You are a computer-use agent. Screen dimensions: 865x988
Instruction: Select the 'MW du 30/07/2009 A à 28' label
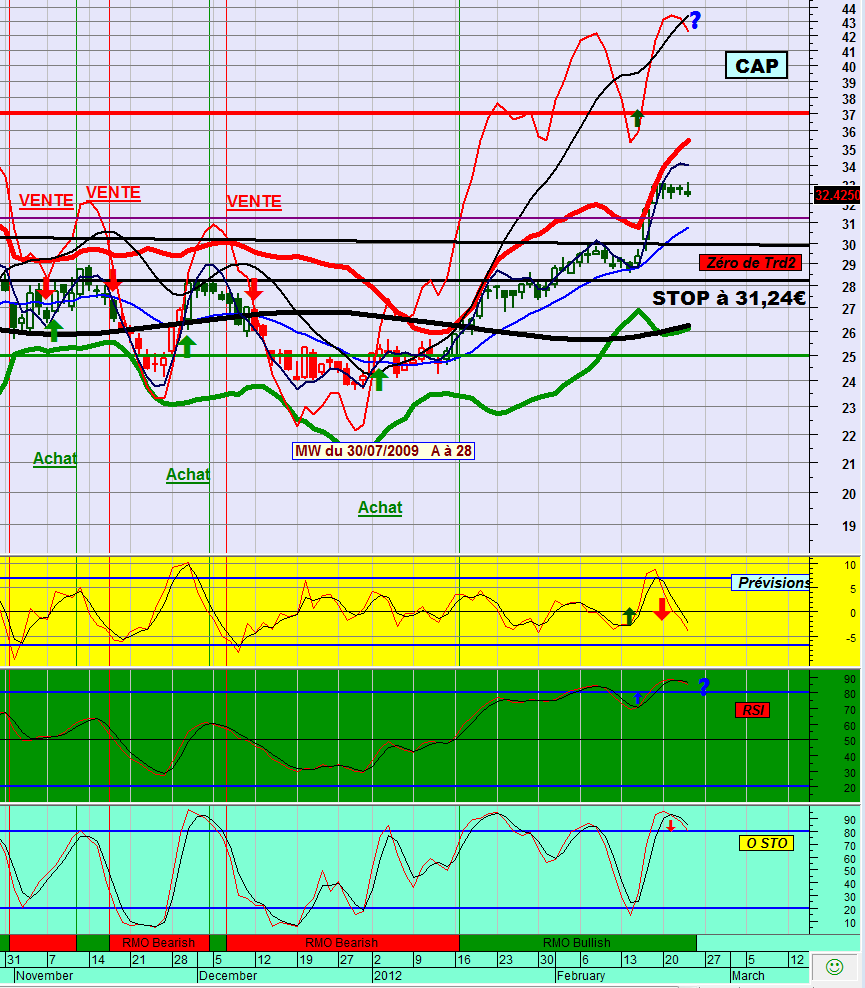pos(383,451)
